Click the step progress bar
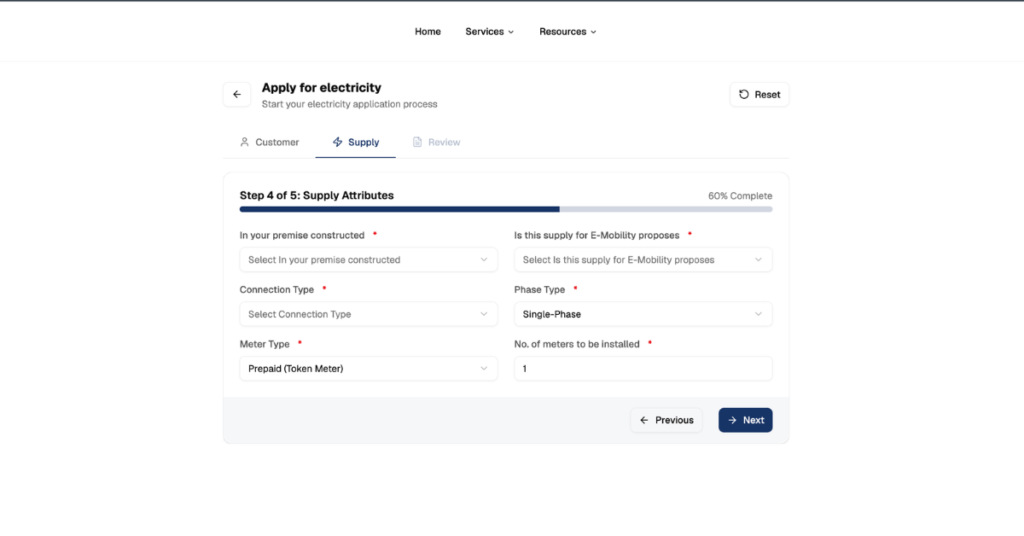The width and height of the screenshot is (1024, 536). point(506,210)
